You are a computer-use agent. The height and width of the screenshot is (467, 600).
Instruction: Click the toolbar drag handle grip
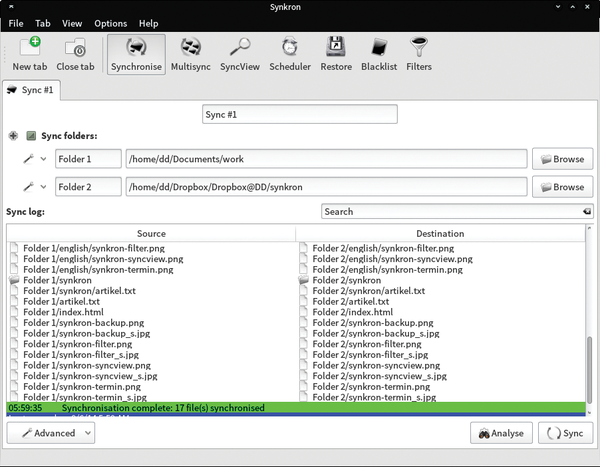coord(5,54)
